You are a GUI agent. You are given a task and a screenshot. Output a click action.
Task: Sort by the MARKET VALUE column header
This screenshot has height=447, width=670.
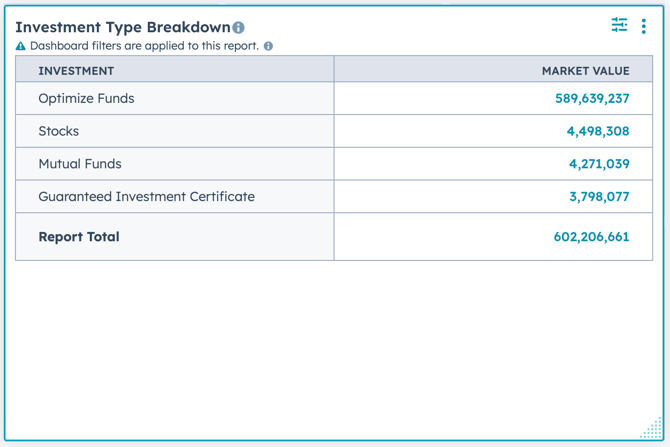pyautogui.click(x=585, y=71)
